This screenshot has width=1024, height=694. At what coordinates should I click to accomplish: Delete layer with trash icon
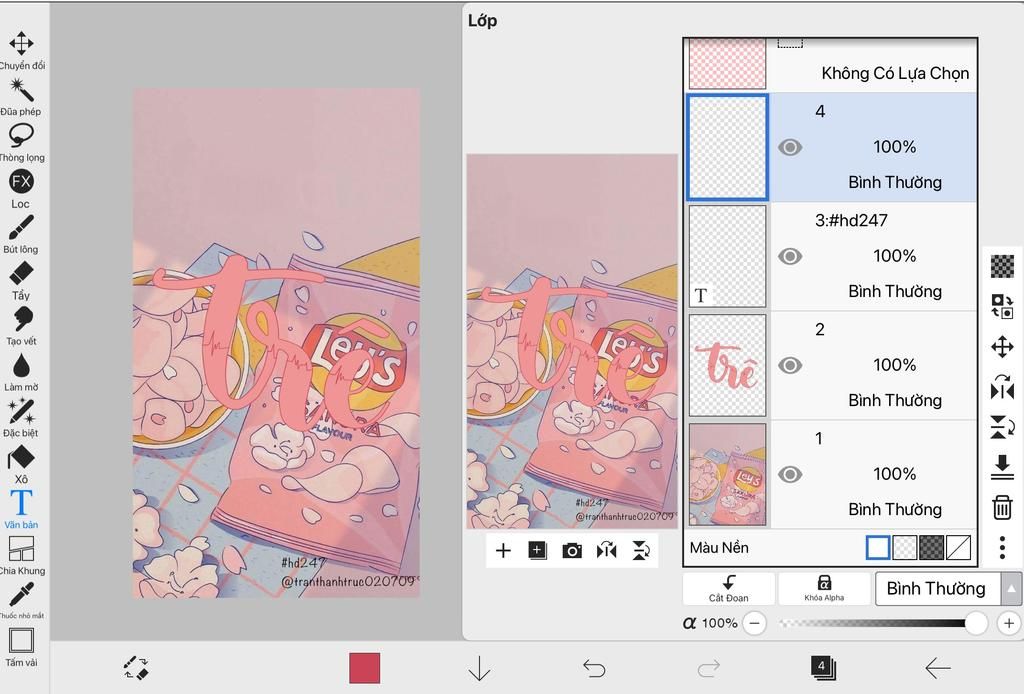(x=1002, y=507)
